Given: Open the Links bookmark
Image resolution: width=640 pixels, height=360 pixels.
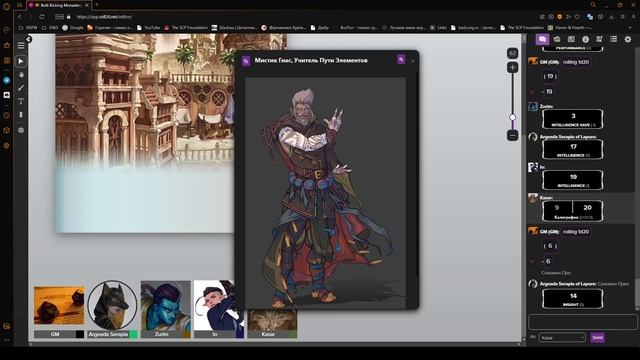Looking at the screenshot, I should 438,28.
